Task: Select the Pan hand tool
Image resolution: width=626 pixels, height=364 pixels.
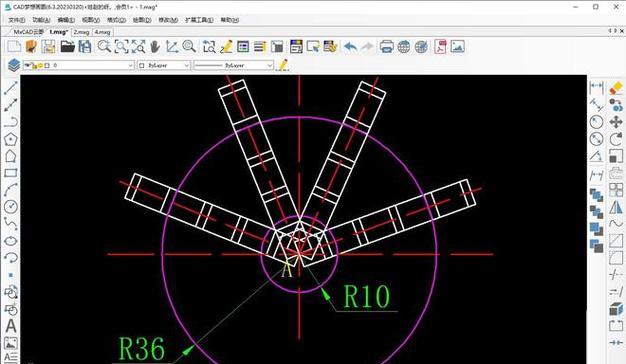Action: (x=155, y=47)
